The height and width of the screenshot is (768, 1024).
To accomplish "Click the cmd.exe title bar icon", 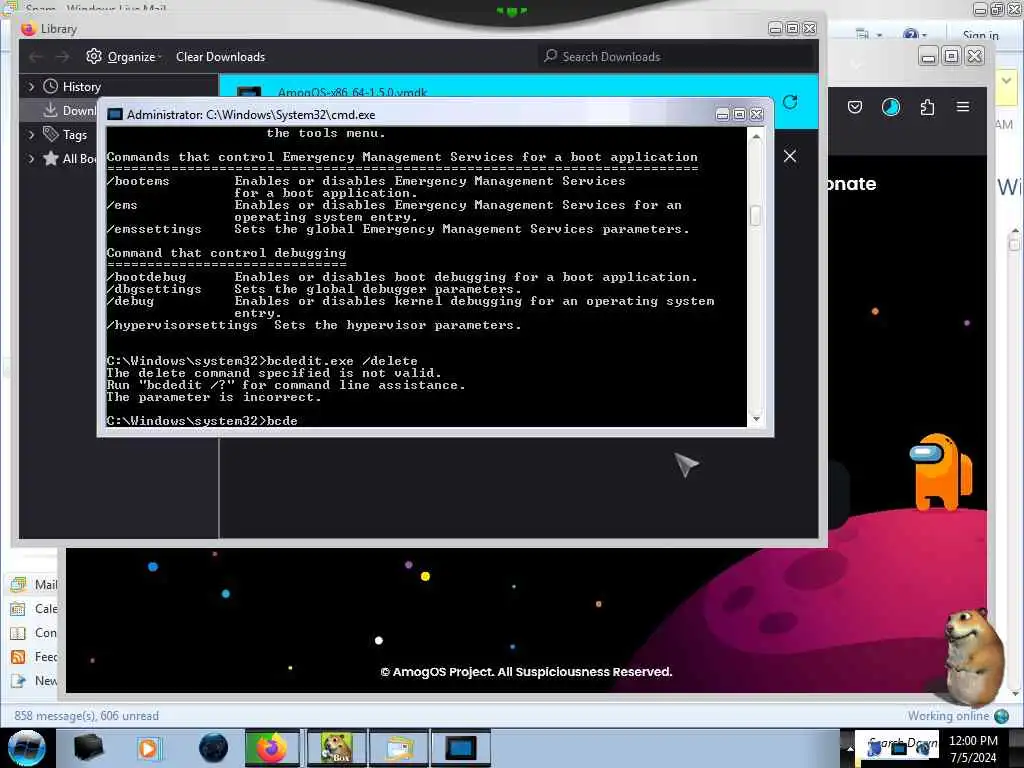I will [x=115, y=114].
